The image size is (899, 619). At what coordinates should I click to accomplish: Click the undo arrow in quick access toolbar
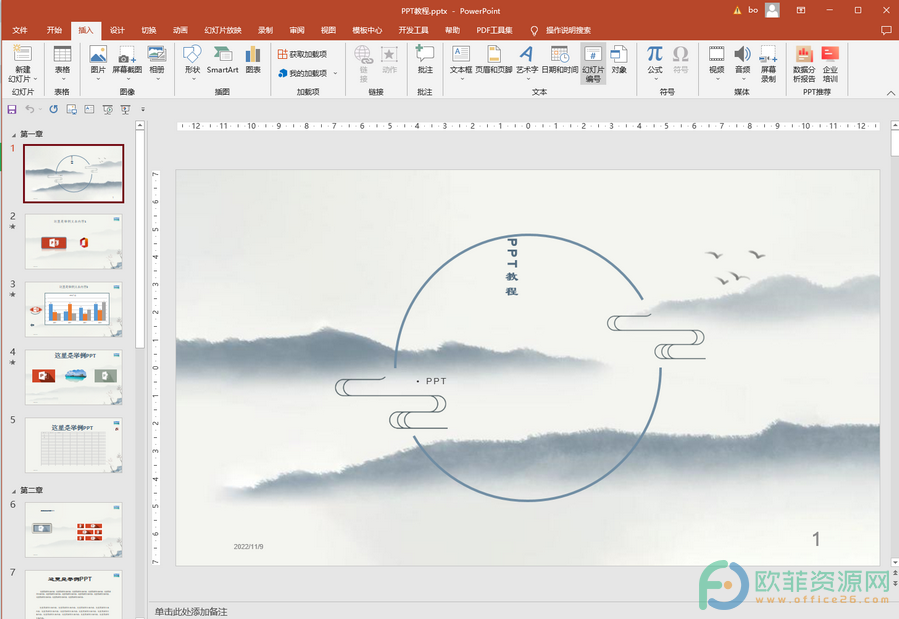[x=30, y=109]
